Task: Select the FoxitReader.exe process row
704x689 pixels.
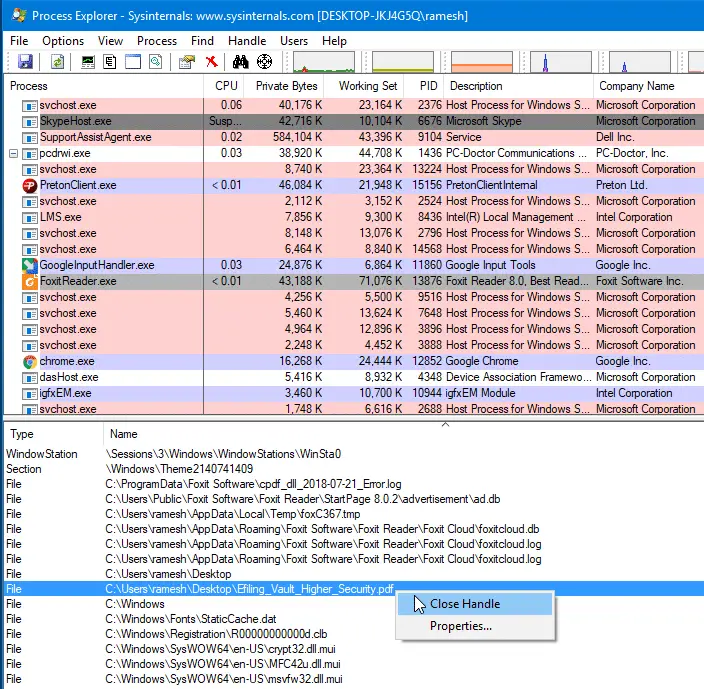Action: click(x=354, y=281)
